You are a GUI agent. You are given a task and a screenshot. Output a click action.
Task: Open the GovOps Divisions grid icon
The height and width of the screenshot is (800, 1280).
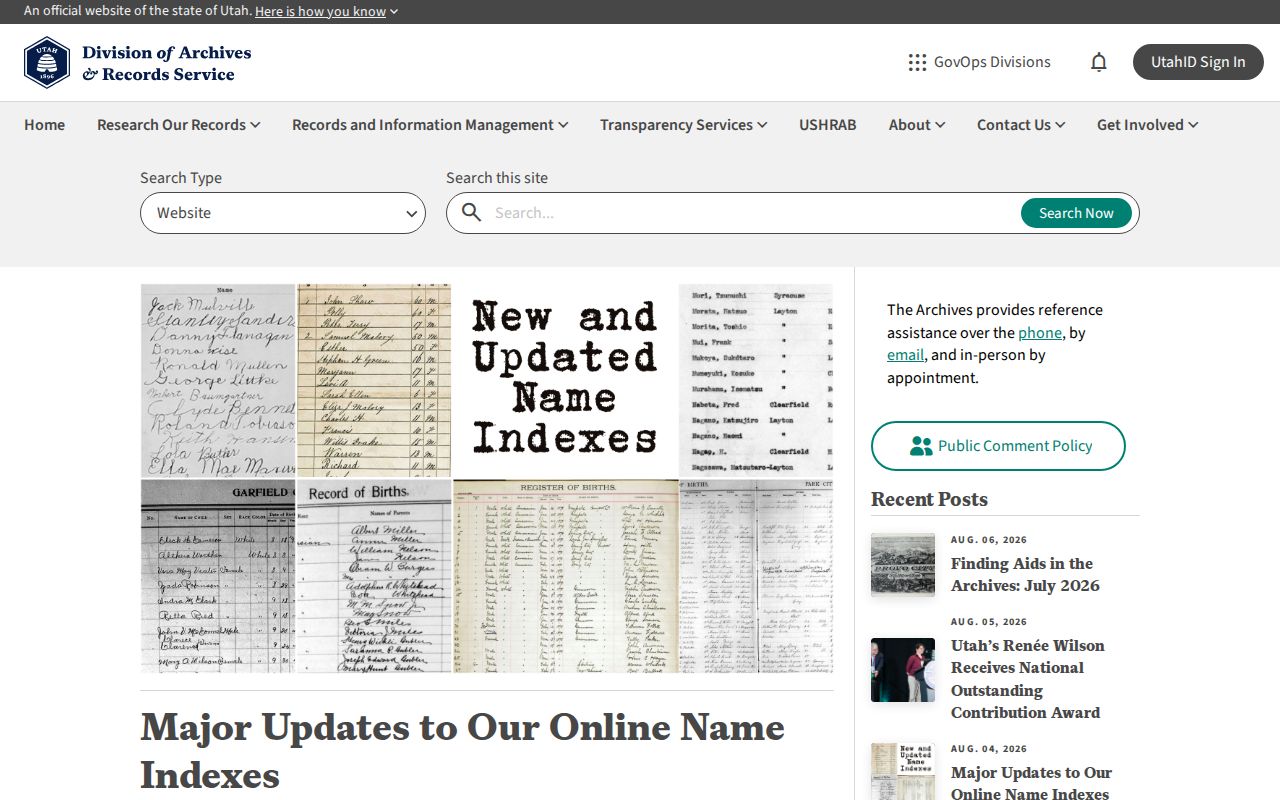point(917,62)
